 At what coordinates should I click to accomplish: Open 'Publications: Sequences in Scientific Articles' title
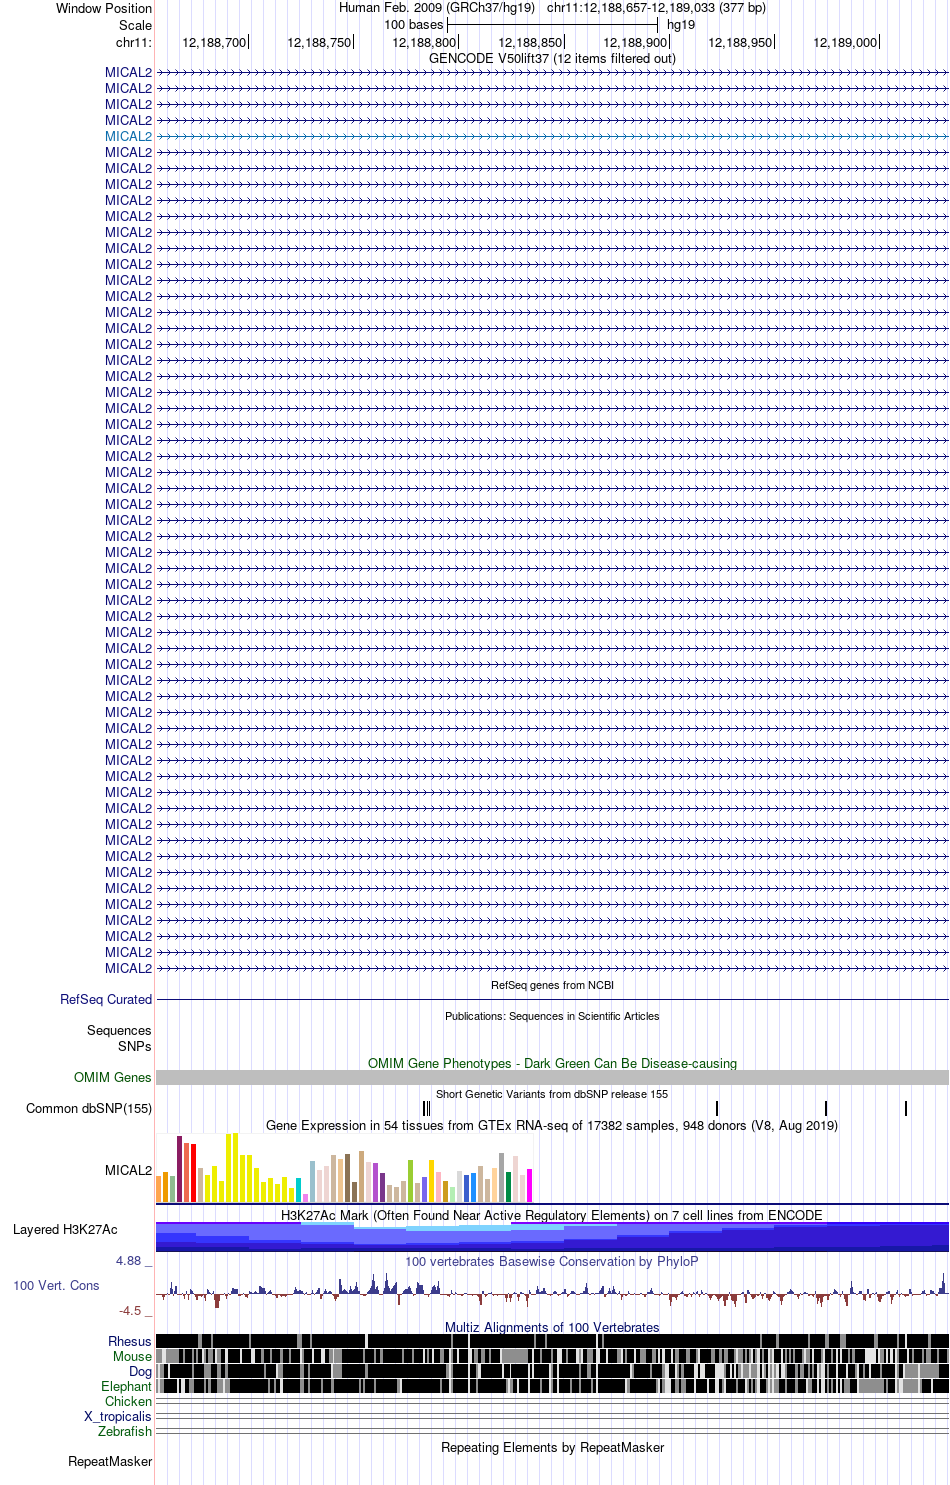pos(552,1016)
